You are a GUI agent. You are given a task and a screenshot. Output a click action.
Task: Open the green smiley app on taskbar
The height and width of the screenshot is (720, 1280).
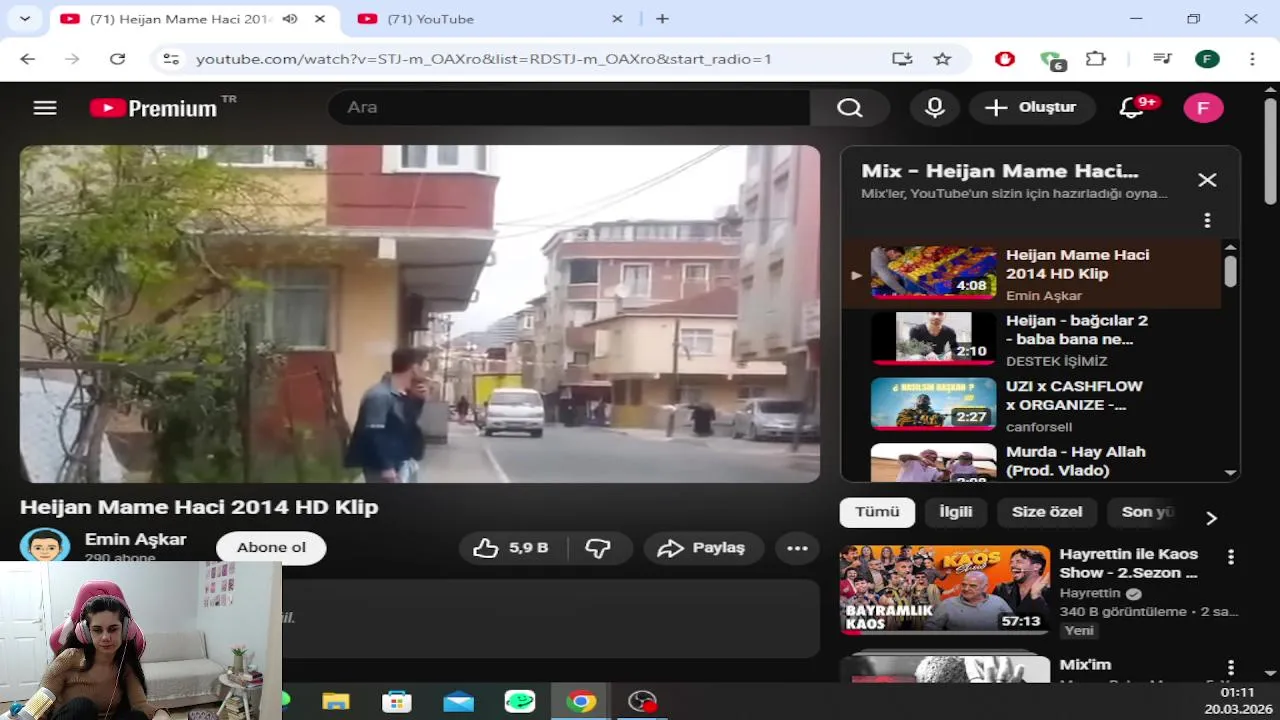(519, 701)
